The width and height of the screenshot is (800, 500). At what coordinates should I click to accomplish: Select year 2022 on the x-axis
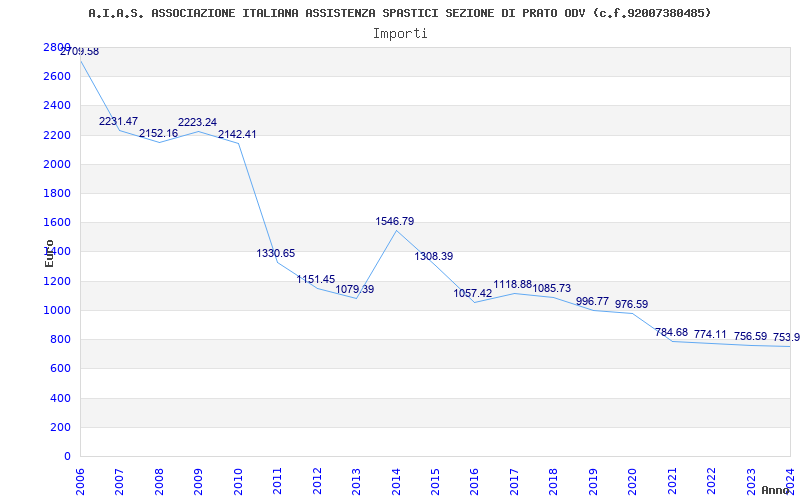click(711, 482)
